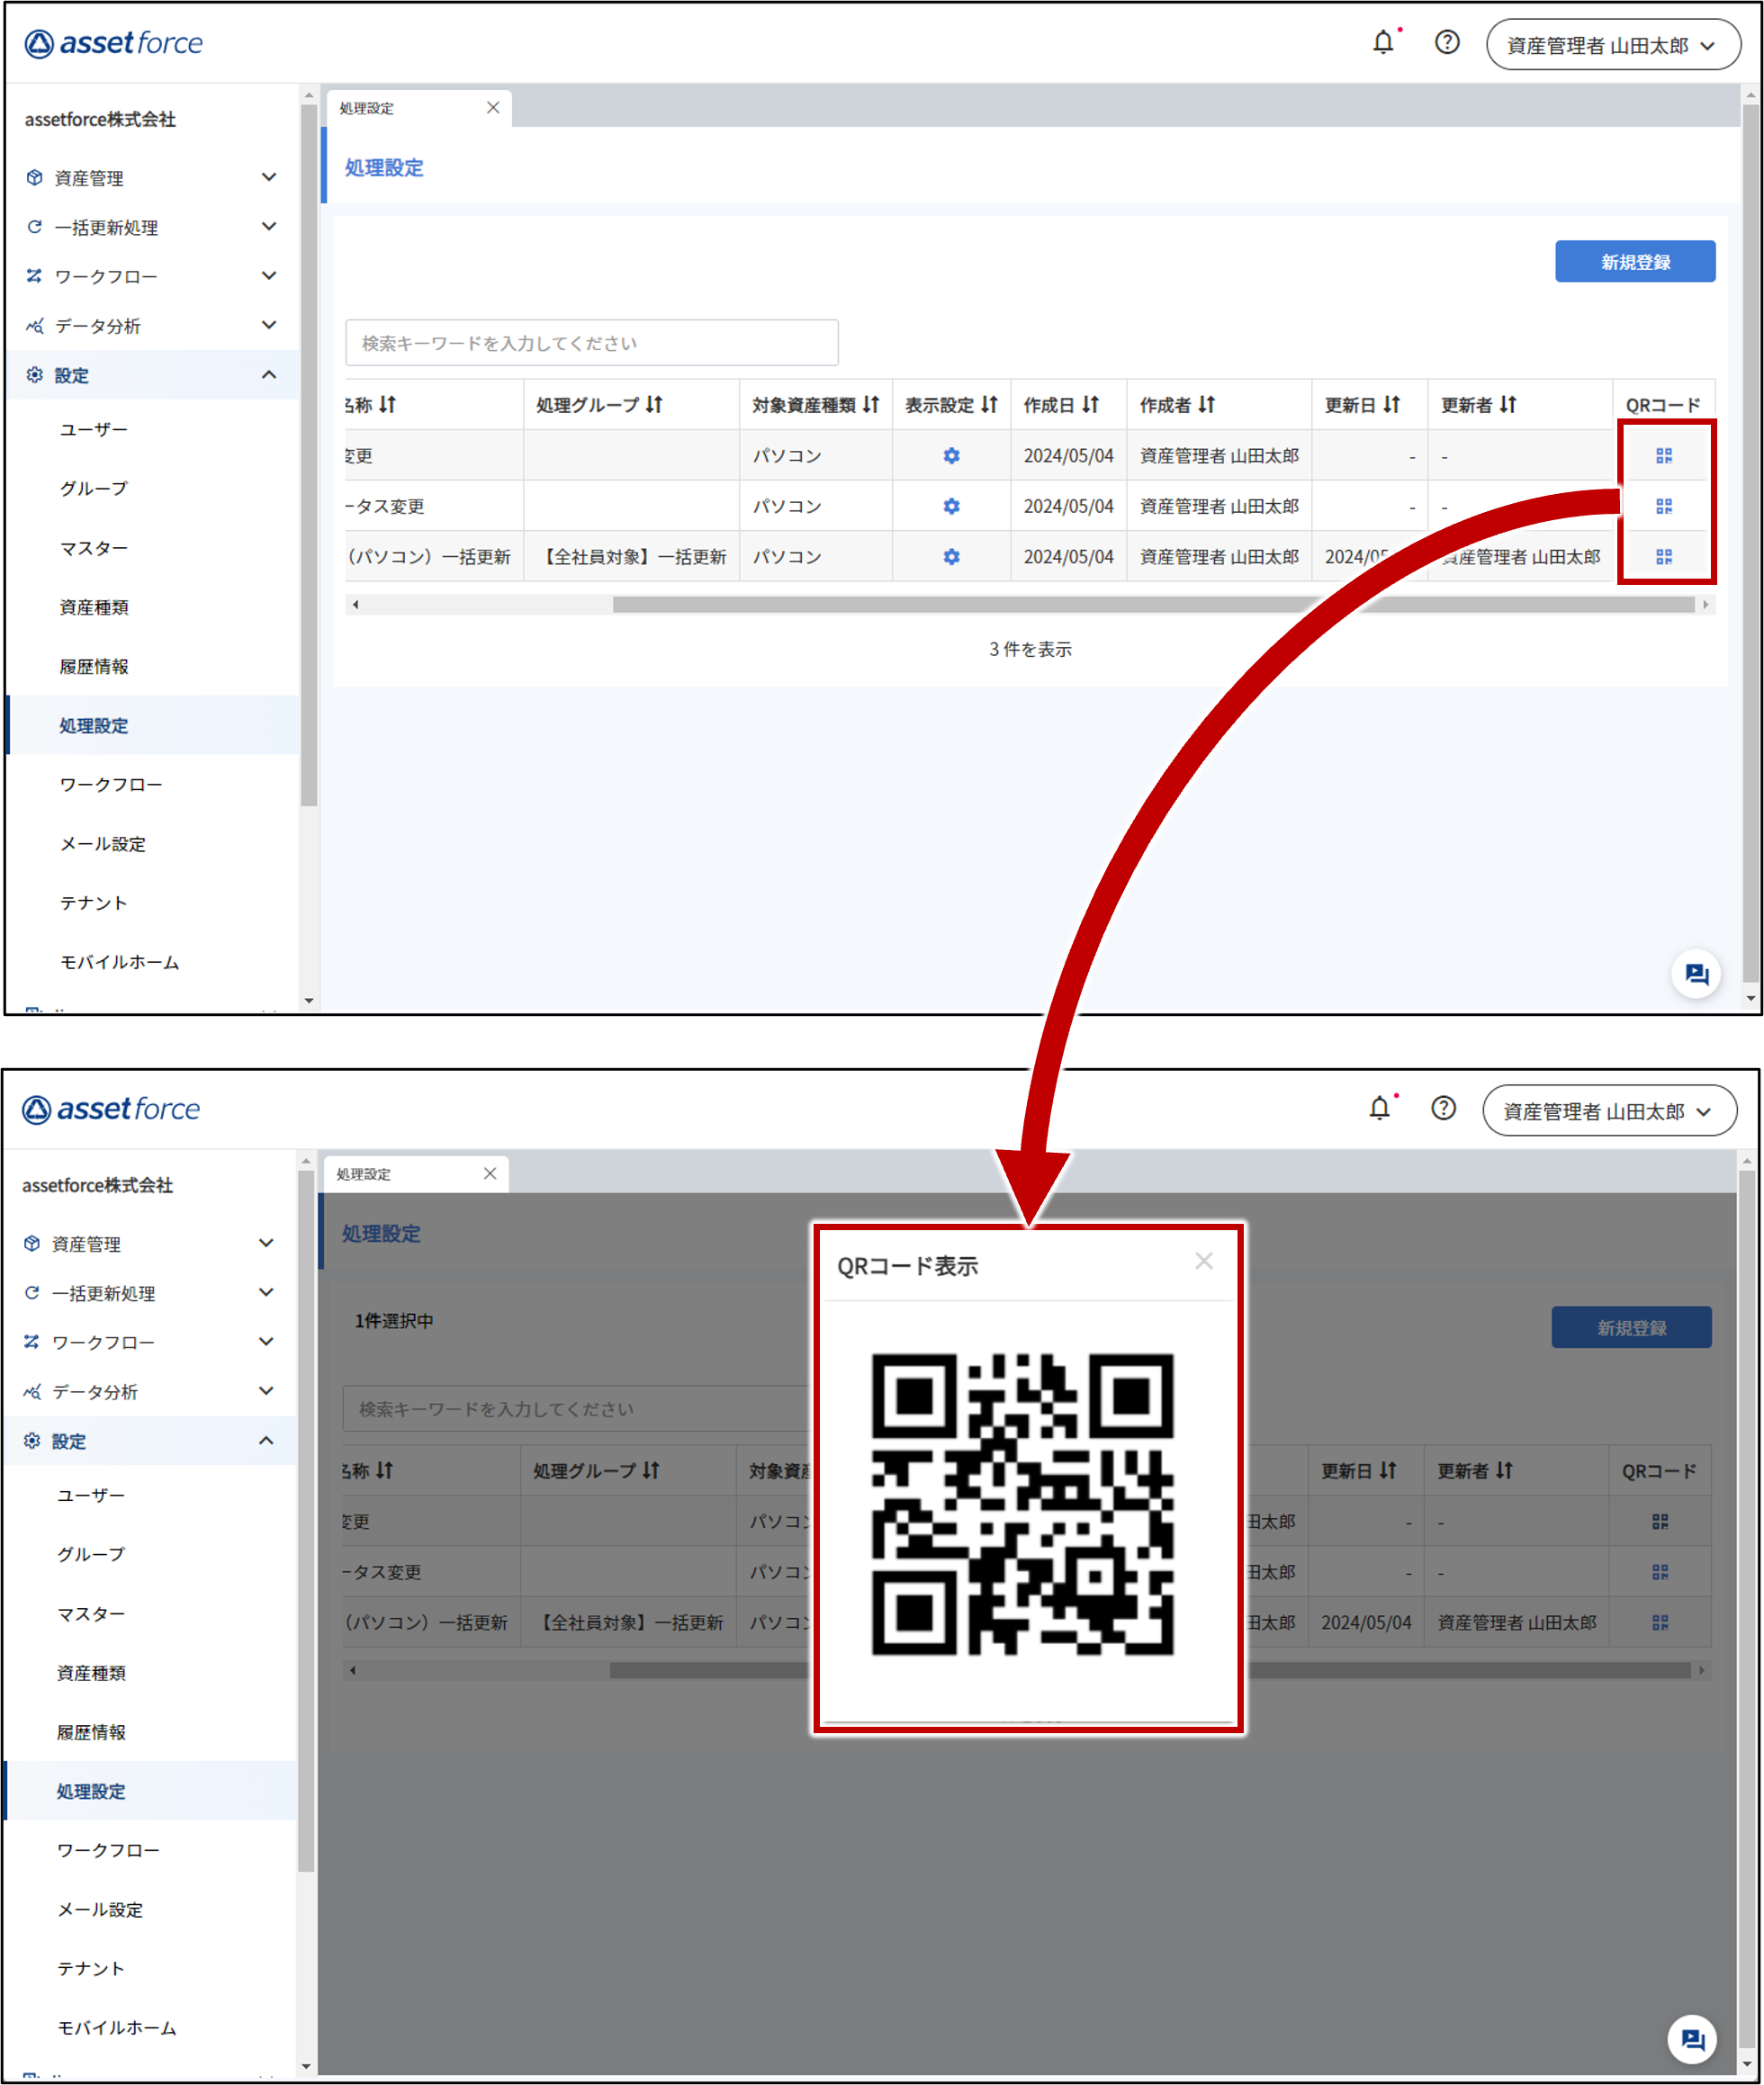
Task: Open the 資産管理者 山田太郎 user dropdown in the lower screenshot
Action: pos(1609,1111)
